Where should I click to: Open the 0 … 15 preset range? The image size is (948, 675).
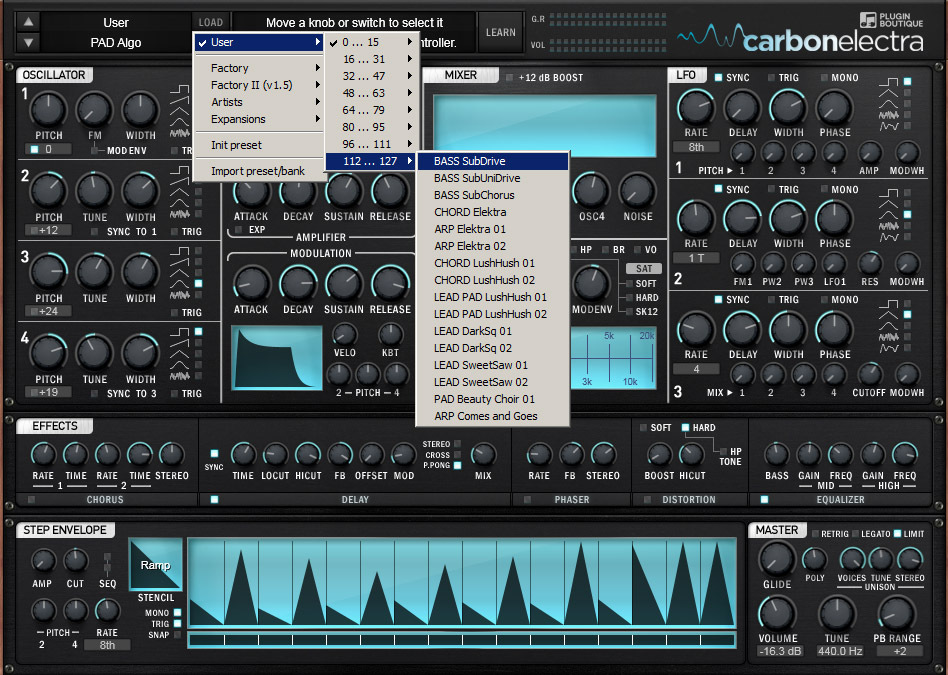pos(371,42)
